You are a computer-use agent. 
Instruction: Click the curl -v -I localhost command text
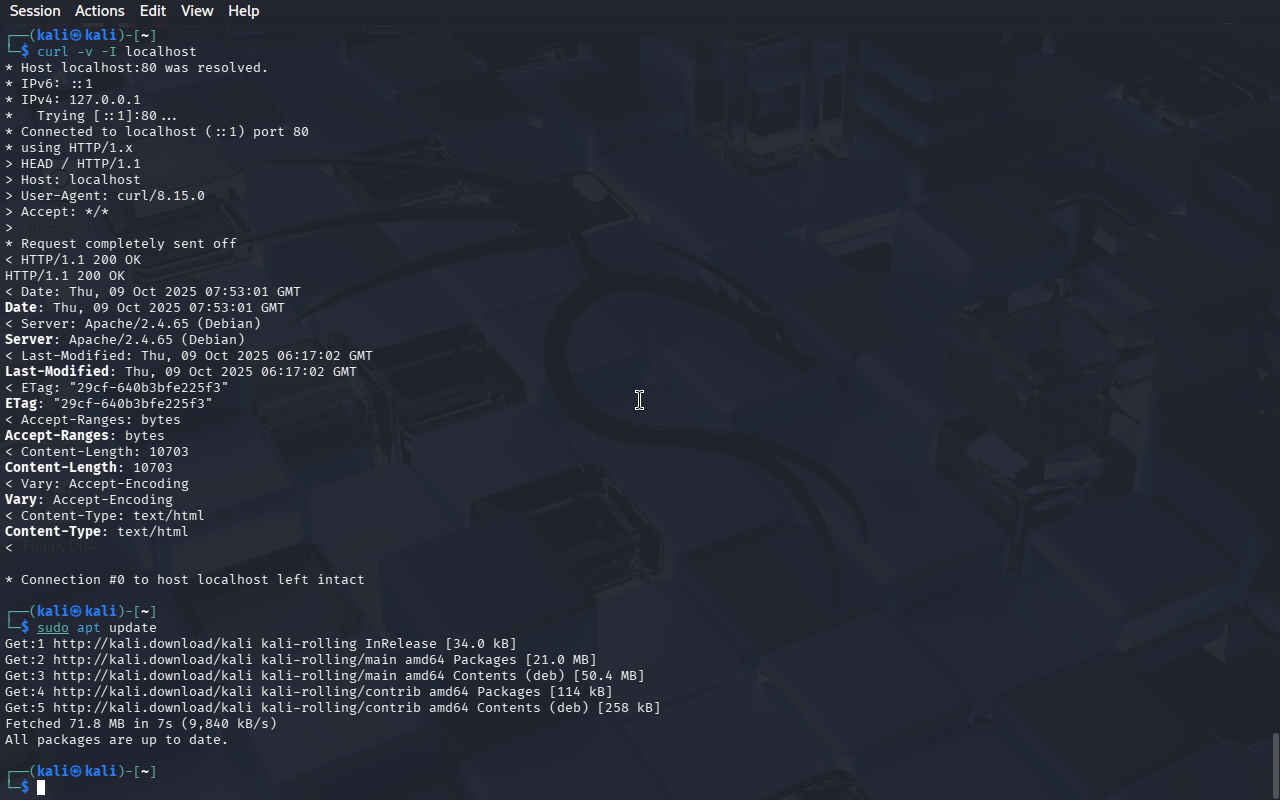117,52
